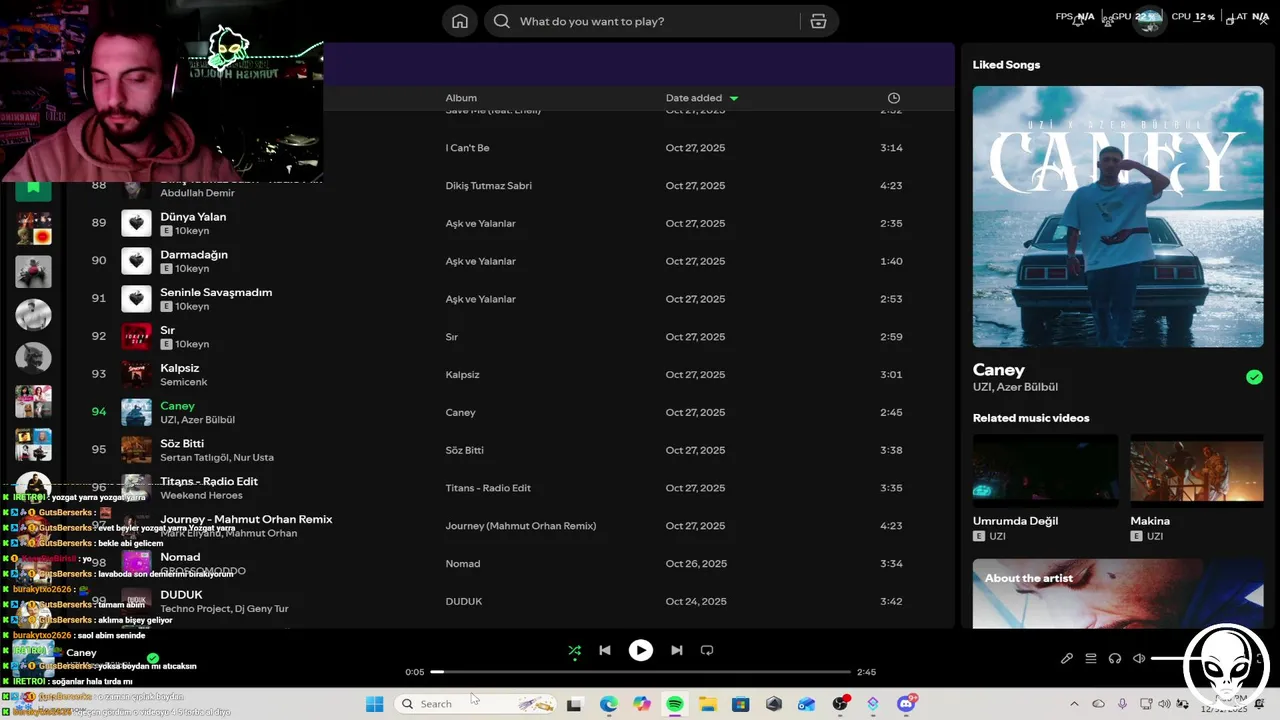Toggle the saved check in now-playing bar

[x=153, y=659]
